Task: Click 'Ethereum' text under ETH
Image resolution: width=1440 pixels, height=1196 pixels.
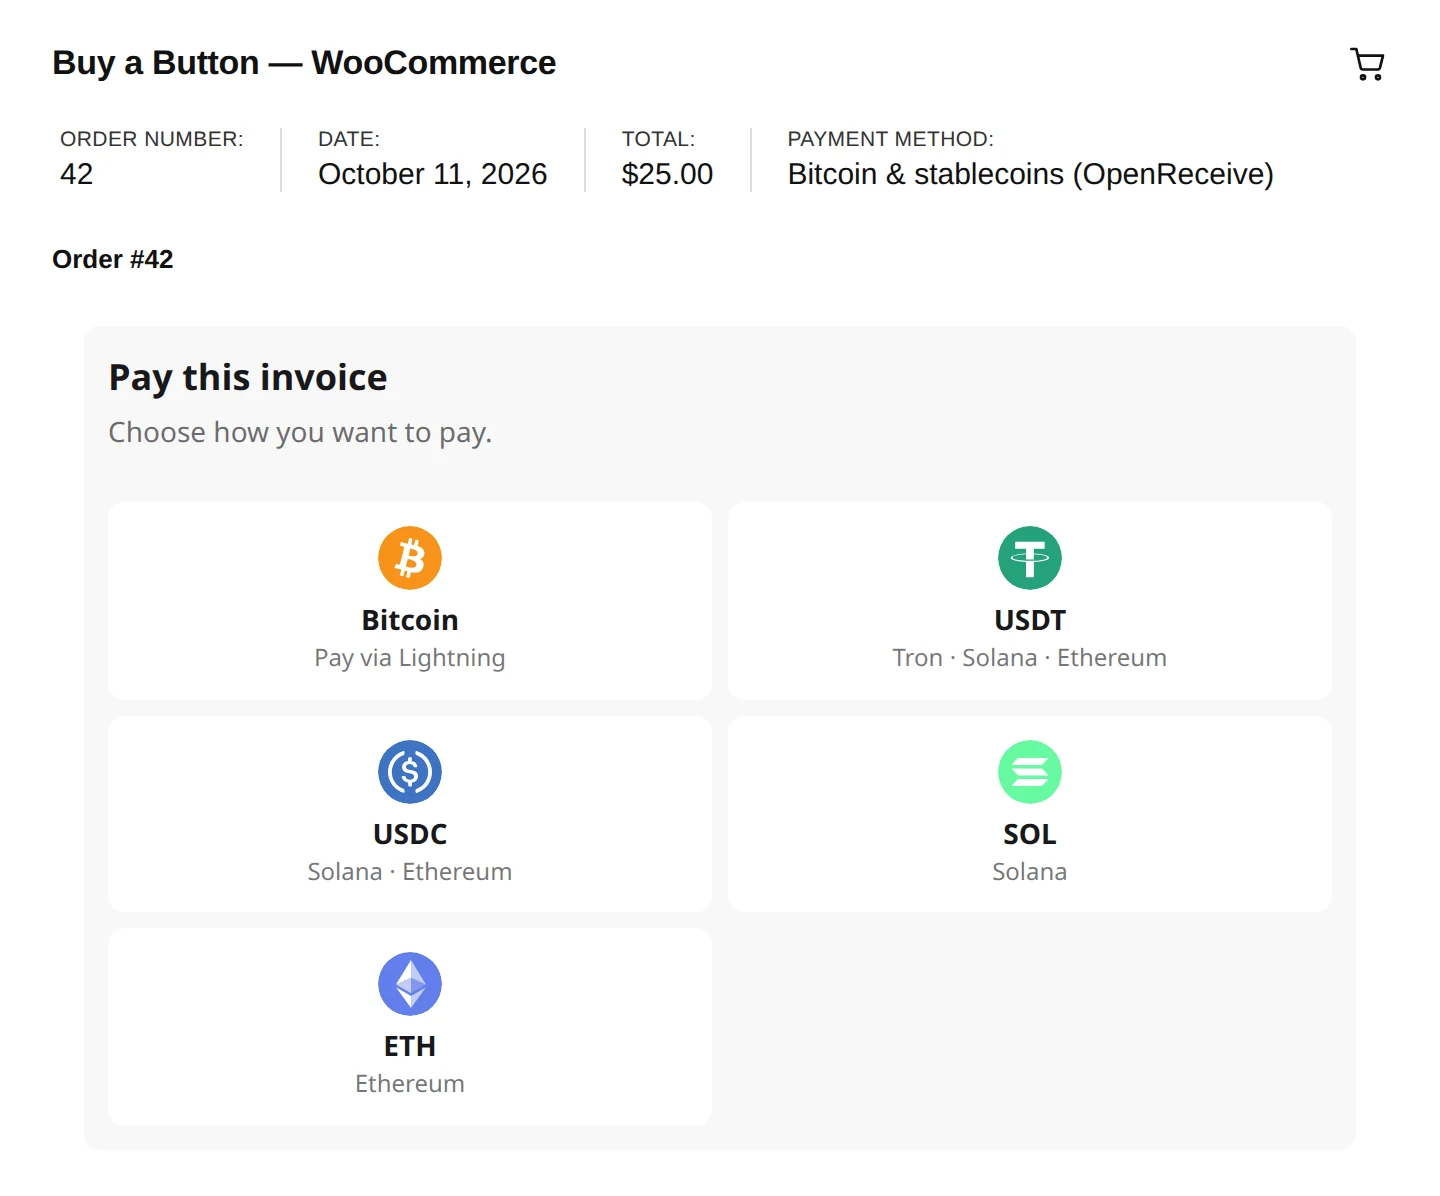Action: click(410, 1084)
